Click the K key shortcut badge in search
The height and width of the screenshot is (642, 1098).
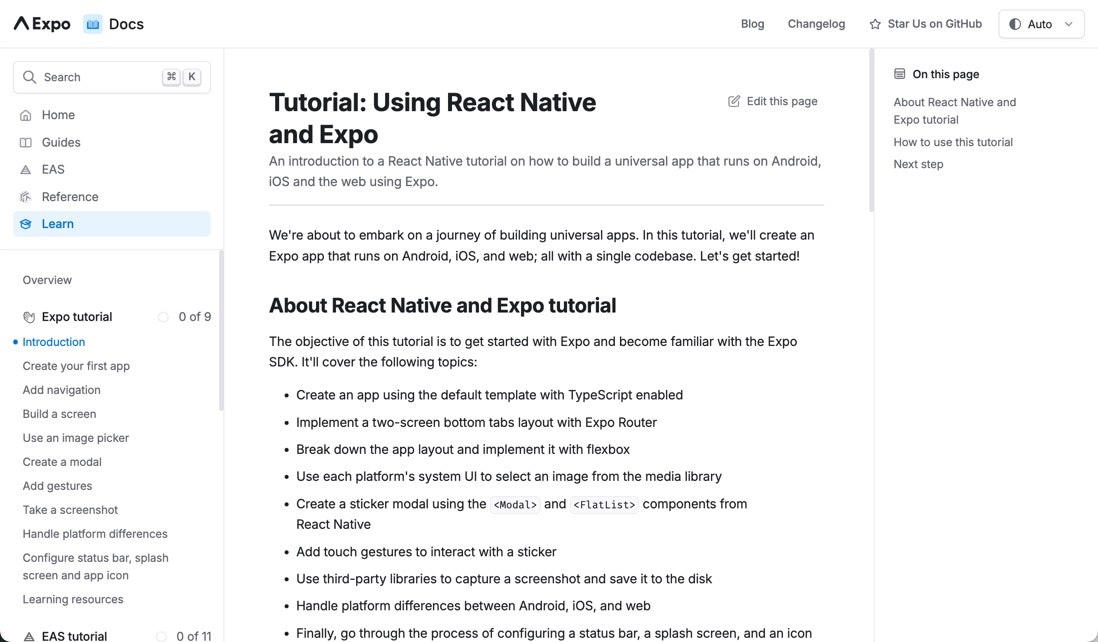[191, 77]
